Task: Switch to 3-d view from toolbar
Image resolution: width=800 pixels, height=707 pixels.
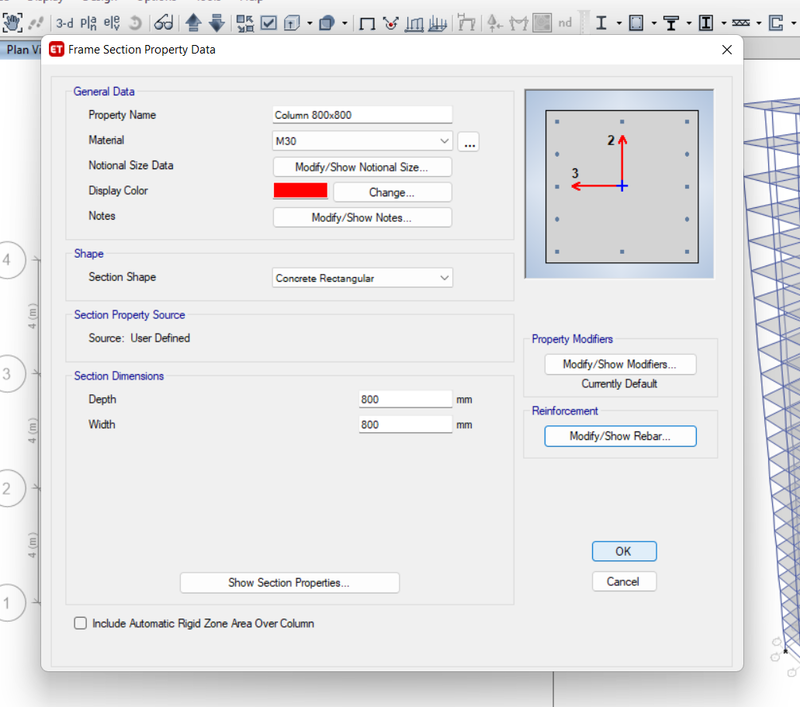Action: pyautogui.click(x=64, y=23)
